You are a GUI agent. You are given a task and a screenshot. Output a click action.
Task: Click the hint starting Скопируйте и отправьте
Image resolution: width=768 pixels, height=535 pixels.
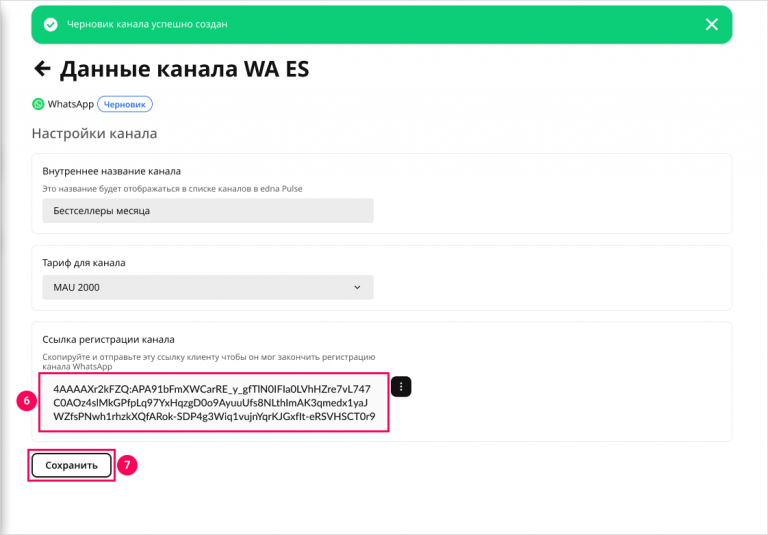(209, 362)
